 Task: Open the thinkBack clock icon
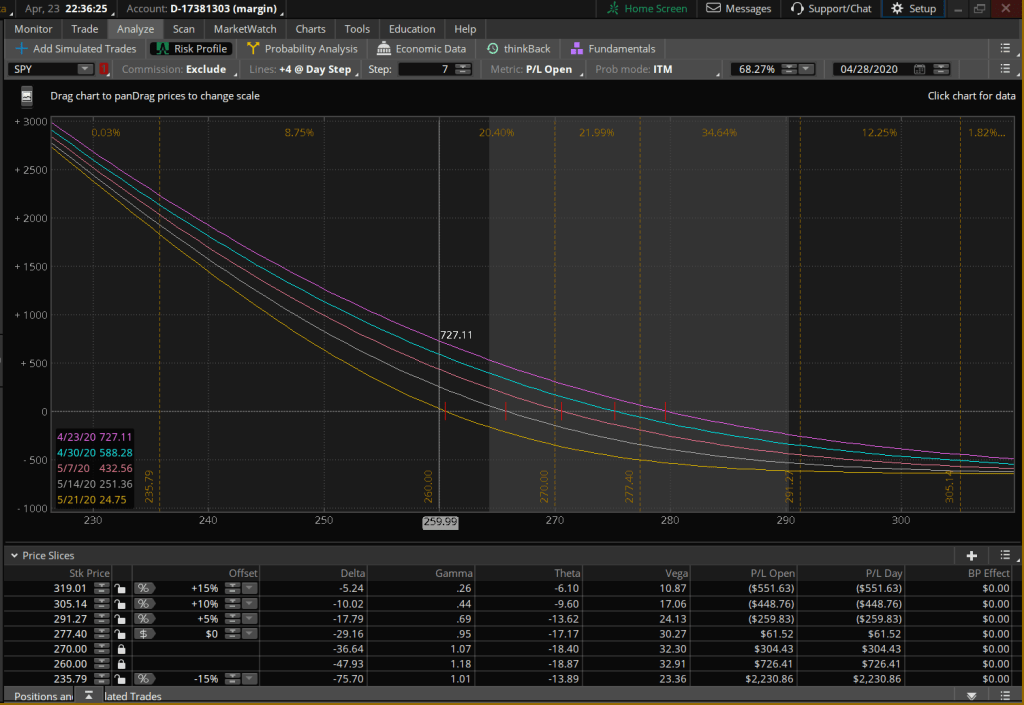[493, 49]
